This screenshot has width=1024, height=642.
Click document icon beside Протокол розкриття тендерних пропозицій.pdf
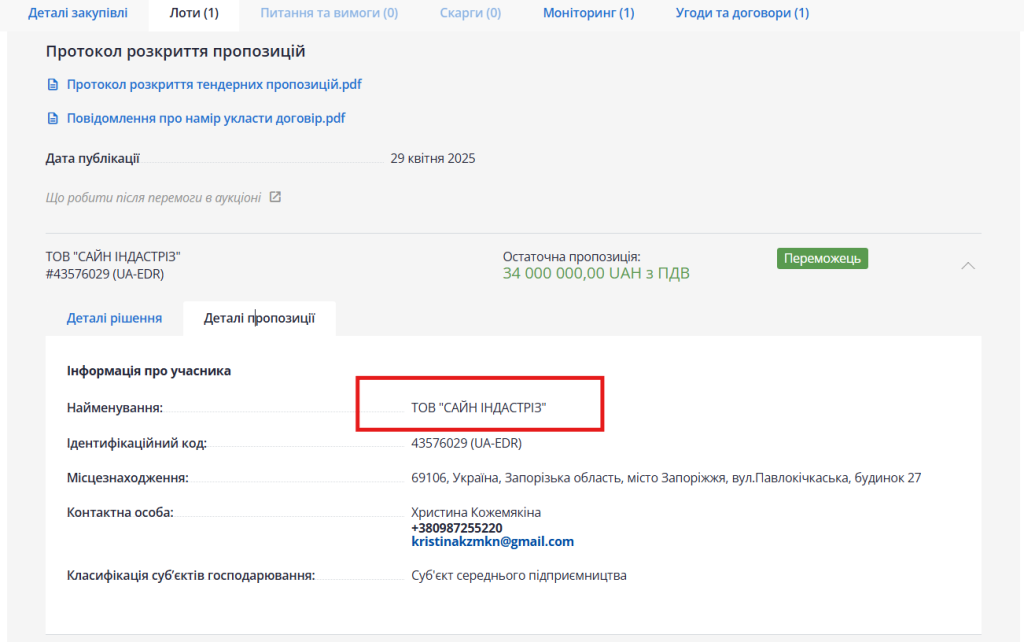pos(53,85)
